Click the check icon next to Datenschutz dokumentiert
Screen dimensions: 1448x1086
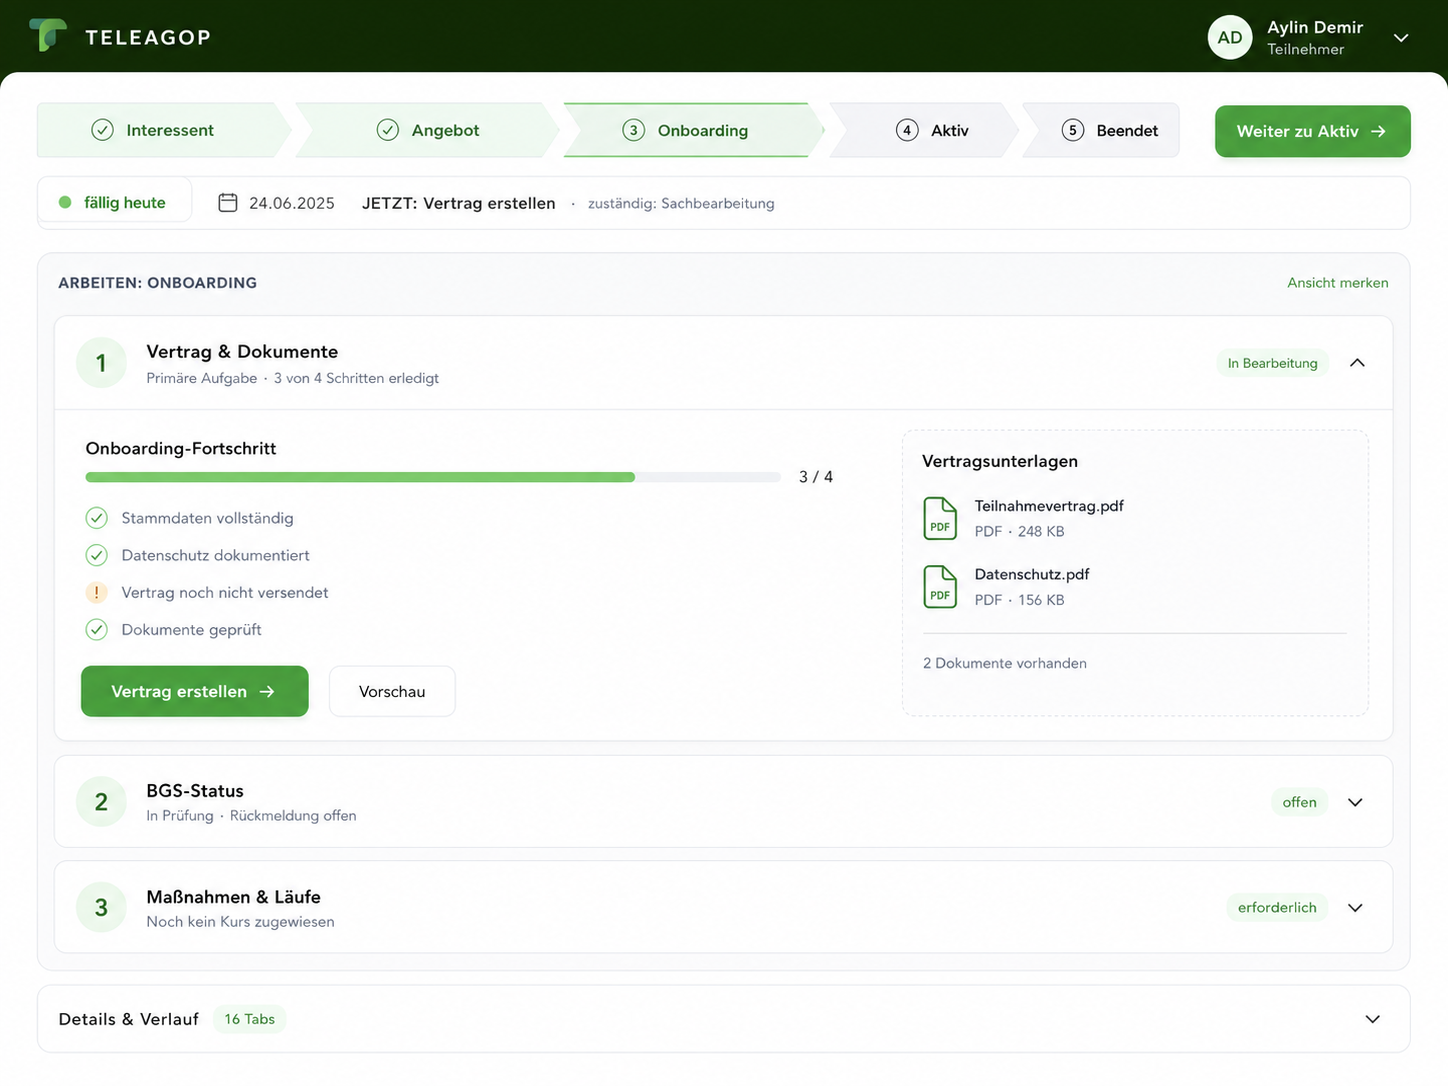pyautogui.click(x=96, y=555)
